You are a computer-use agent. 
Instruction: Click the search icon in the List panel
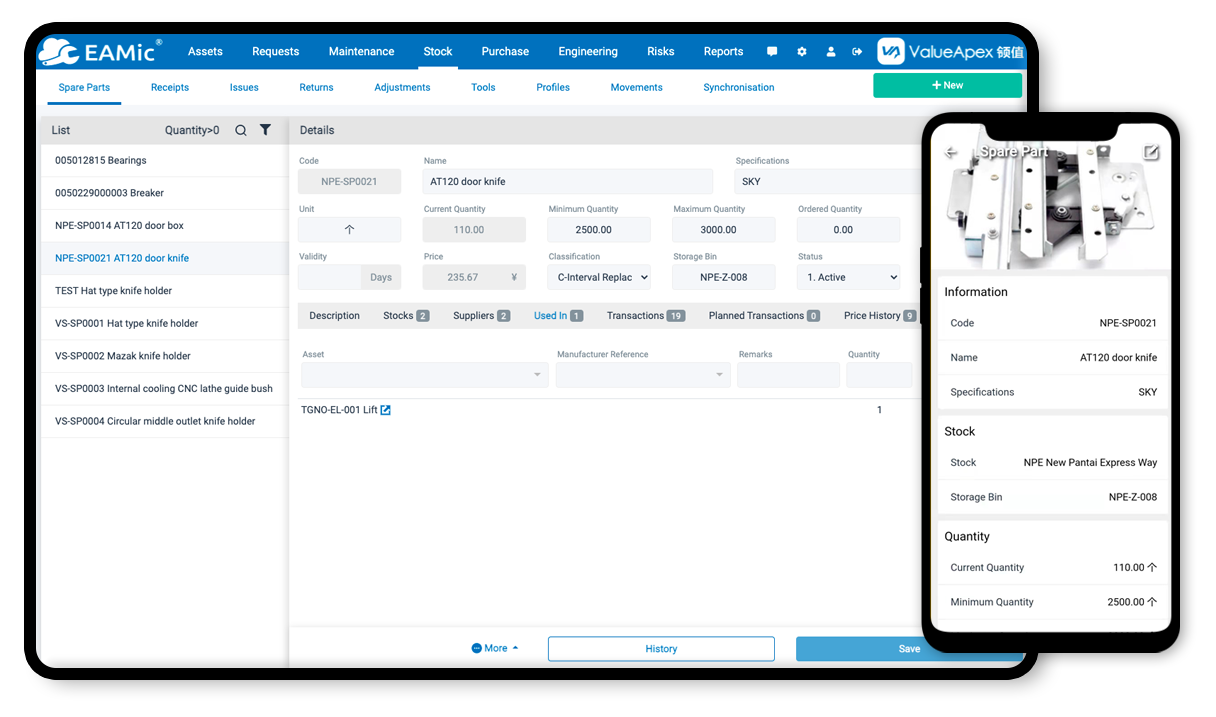[240, 130]
